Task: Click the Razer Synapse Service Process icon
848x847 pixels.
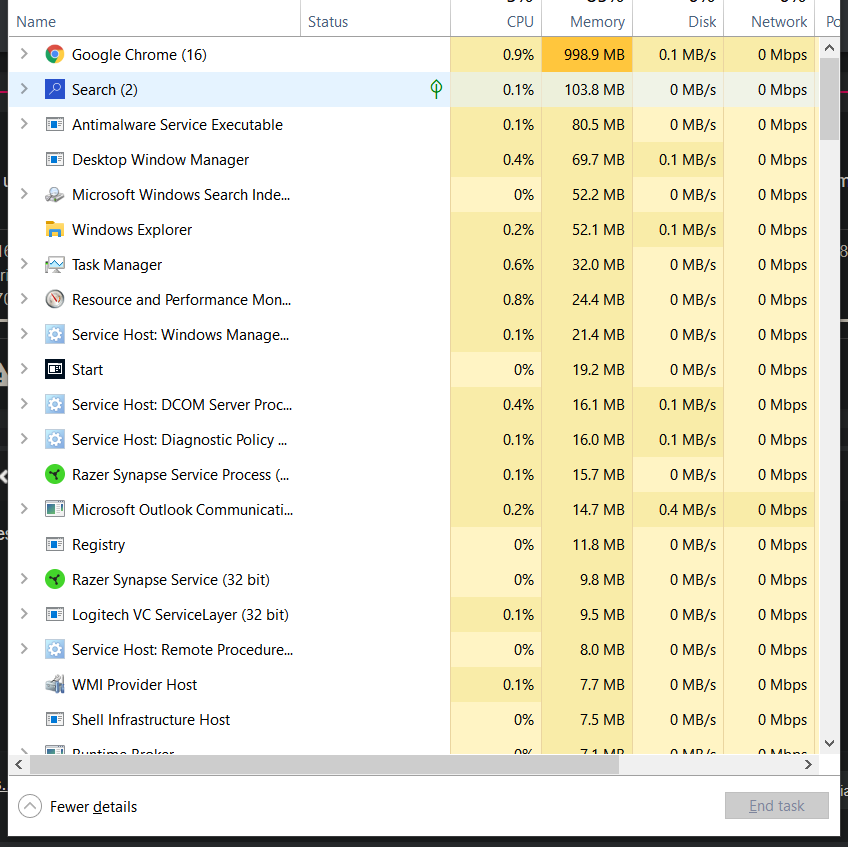Action: pos(55,474)
